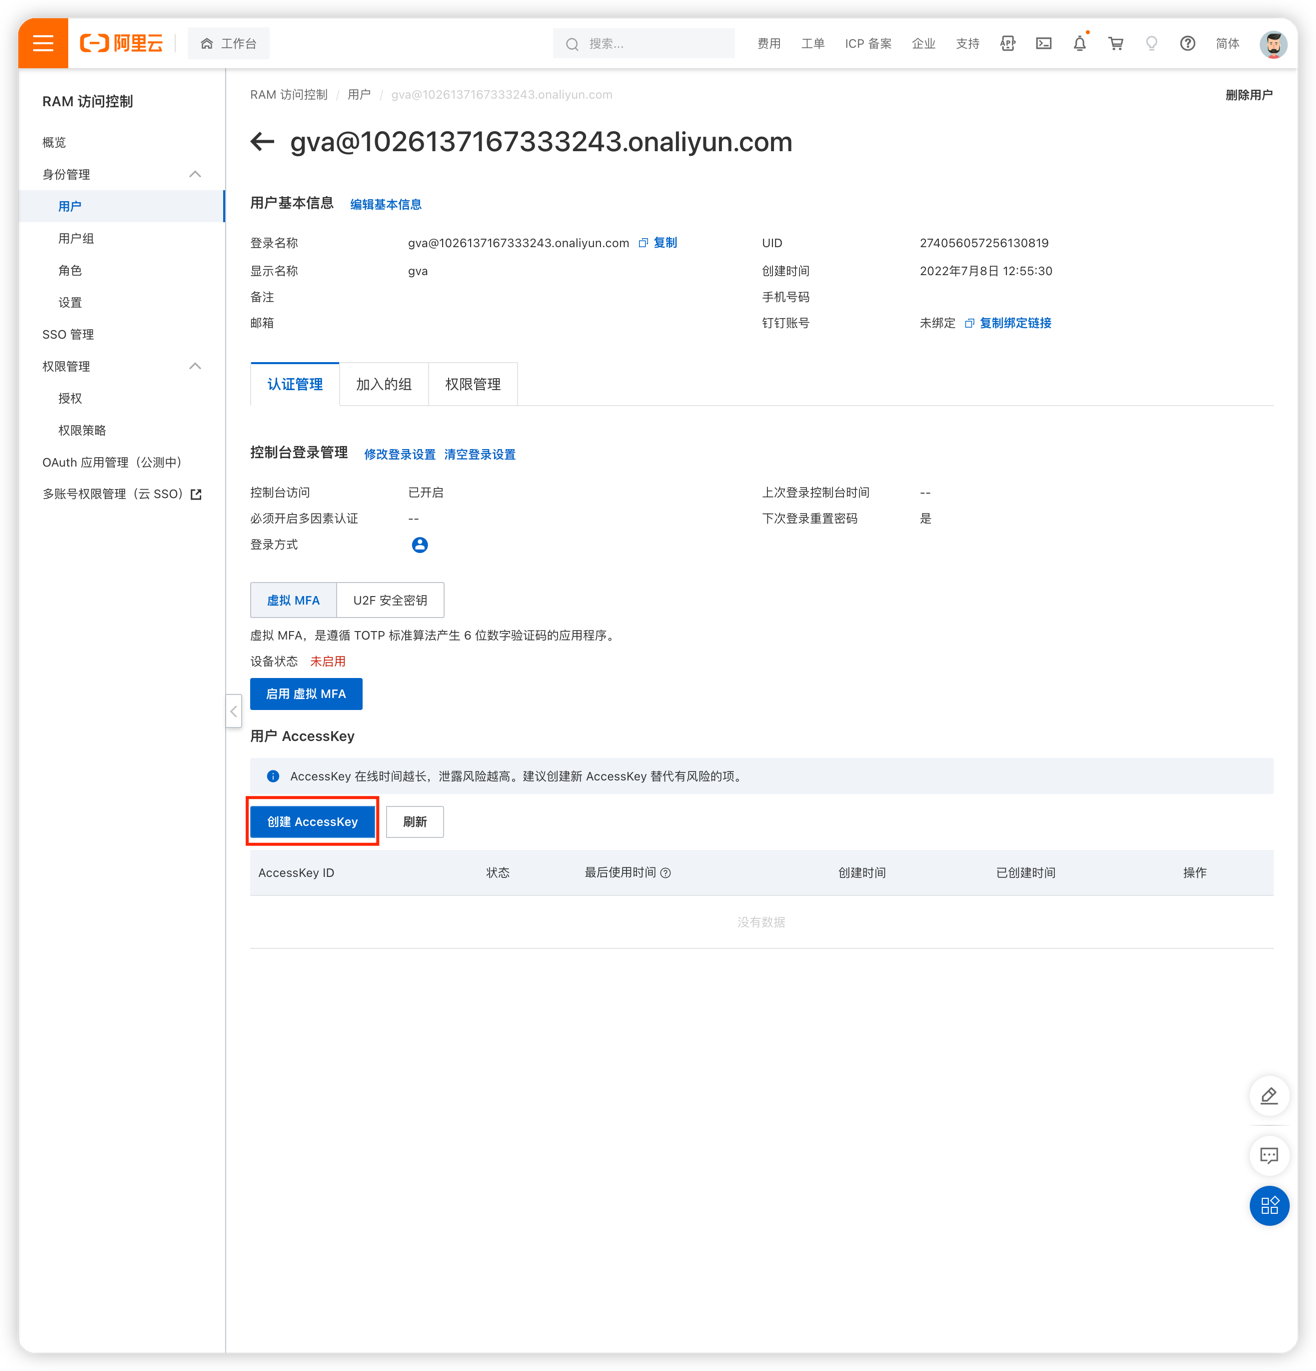The height and width of the screenshot is (1371, 1316).
Task: Click the help question mark icon
Action: (1187, 44)
